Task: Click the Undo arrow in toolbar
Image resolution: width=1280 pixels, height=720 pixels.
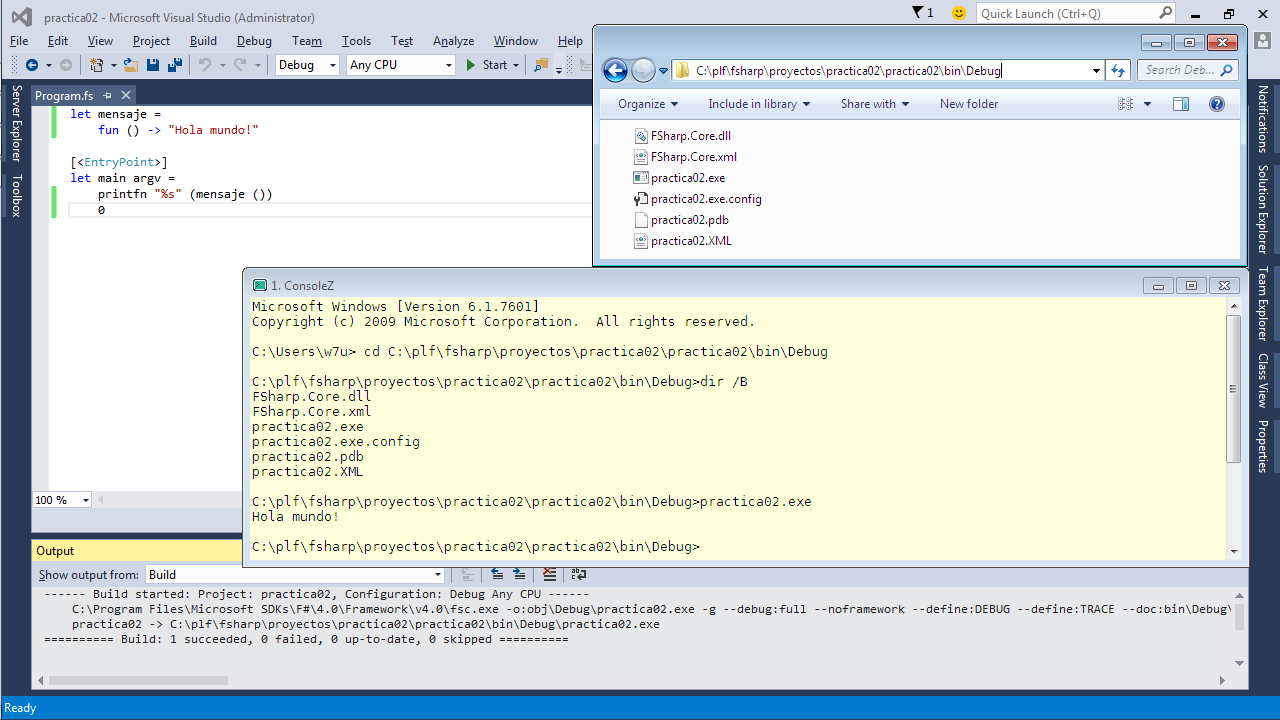Action: click(204, 65)
